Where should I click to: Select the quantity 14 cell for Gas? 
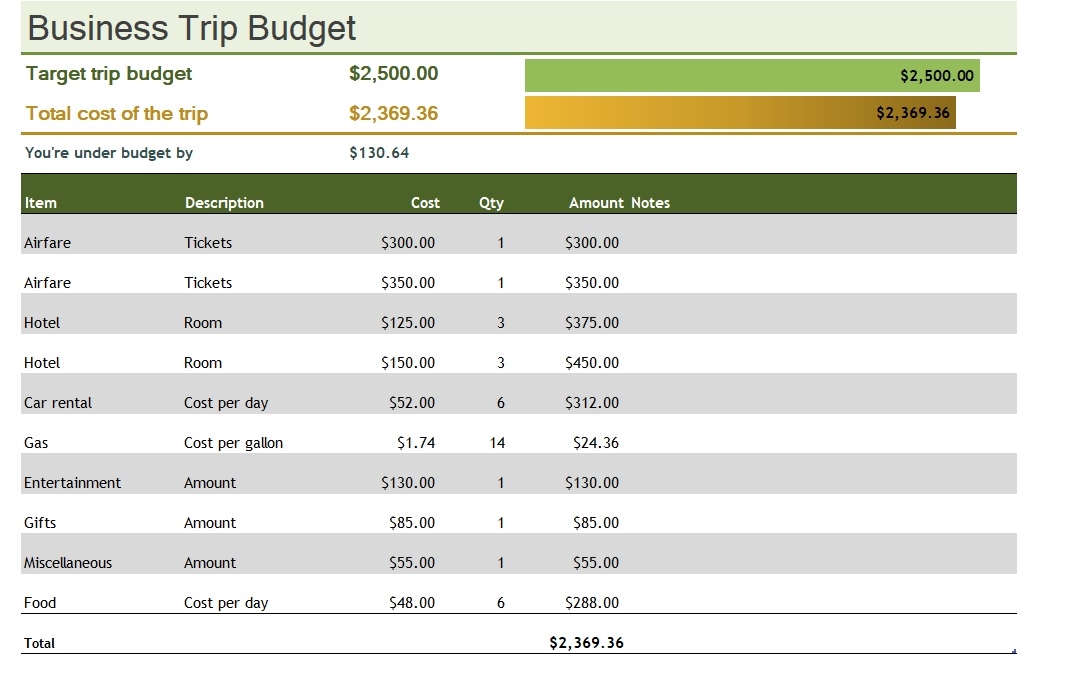(x=498, y=443)
